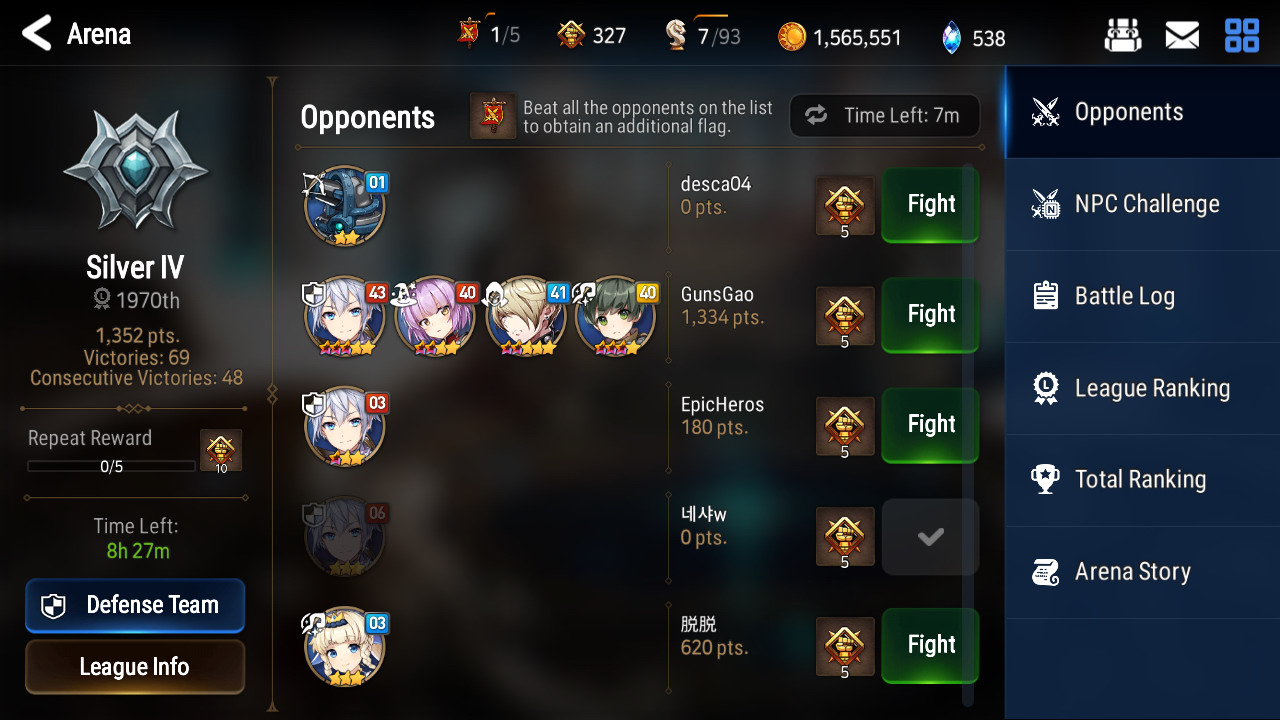Click the completed checkmark for 네샤w
This screenshot has height=720, width=1280.
pos(930,537)
